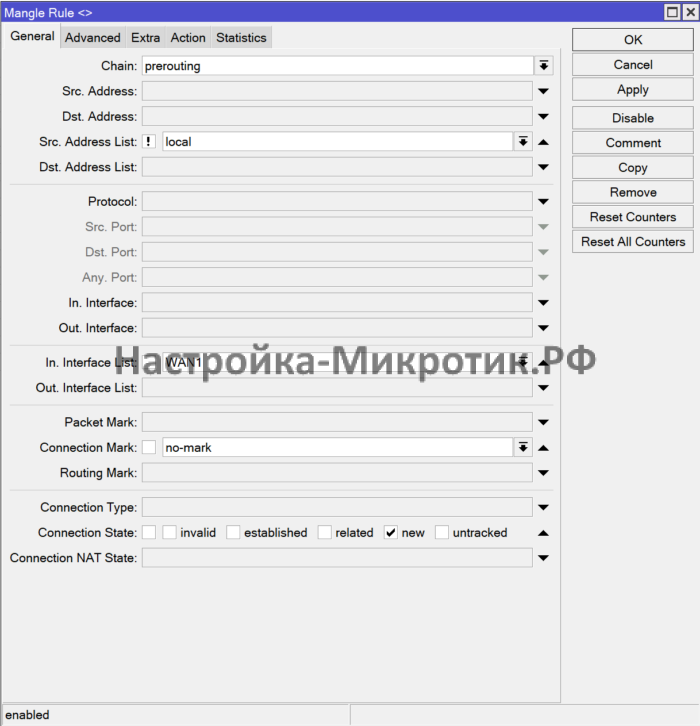Expand the Src. Address field arrow
Screen dimensions: 700x726
tap(544, 92)
